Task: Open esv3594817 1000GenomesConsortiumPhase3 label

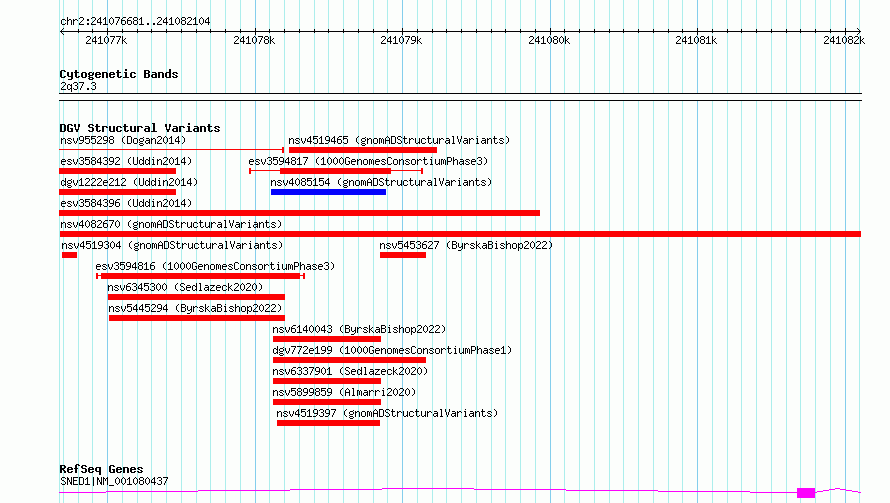Action: (x=368, y=161)
